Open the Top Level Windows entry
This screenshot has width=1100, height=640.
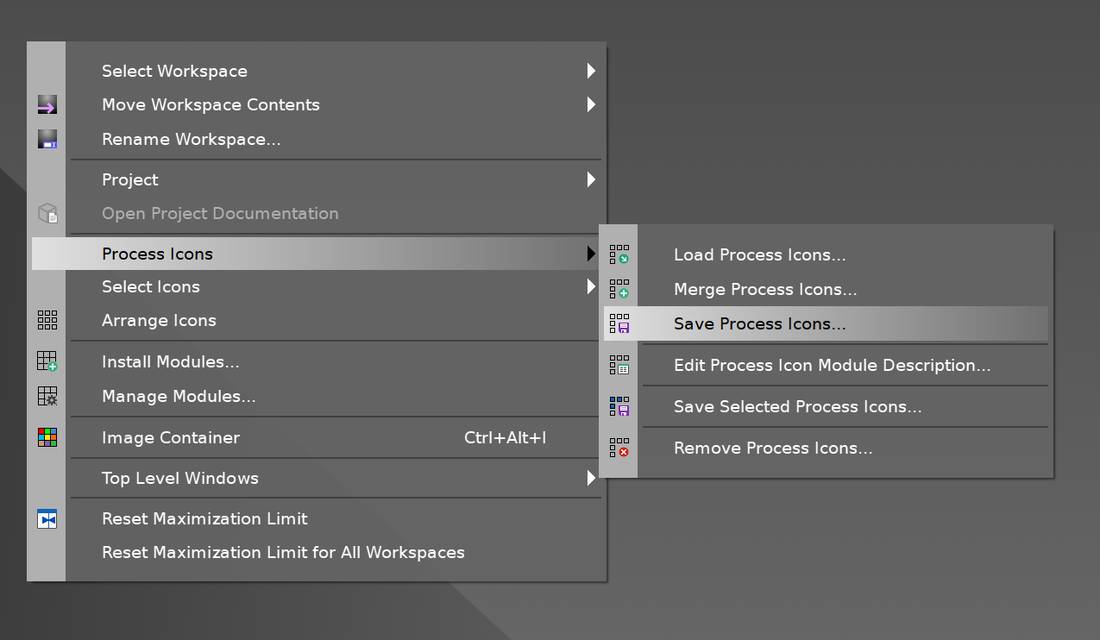point(316,478)
